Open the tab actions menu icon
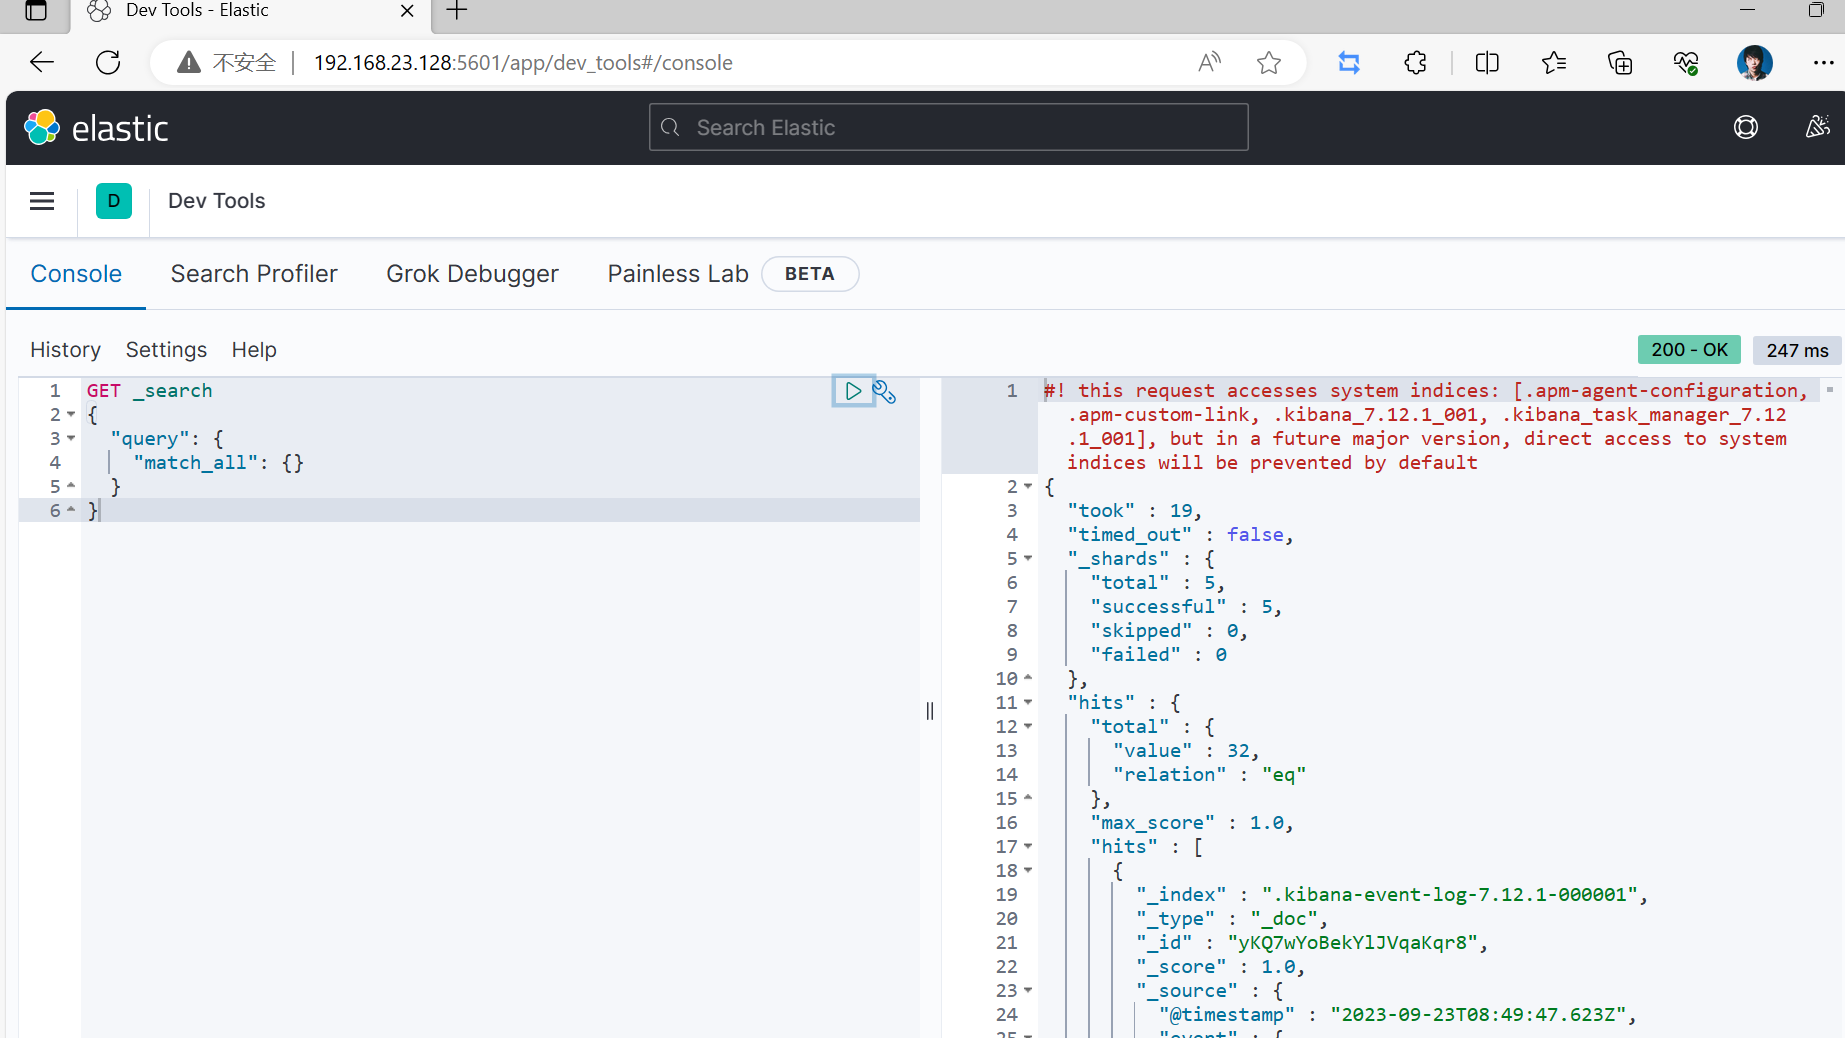 coord(36,11)
